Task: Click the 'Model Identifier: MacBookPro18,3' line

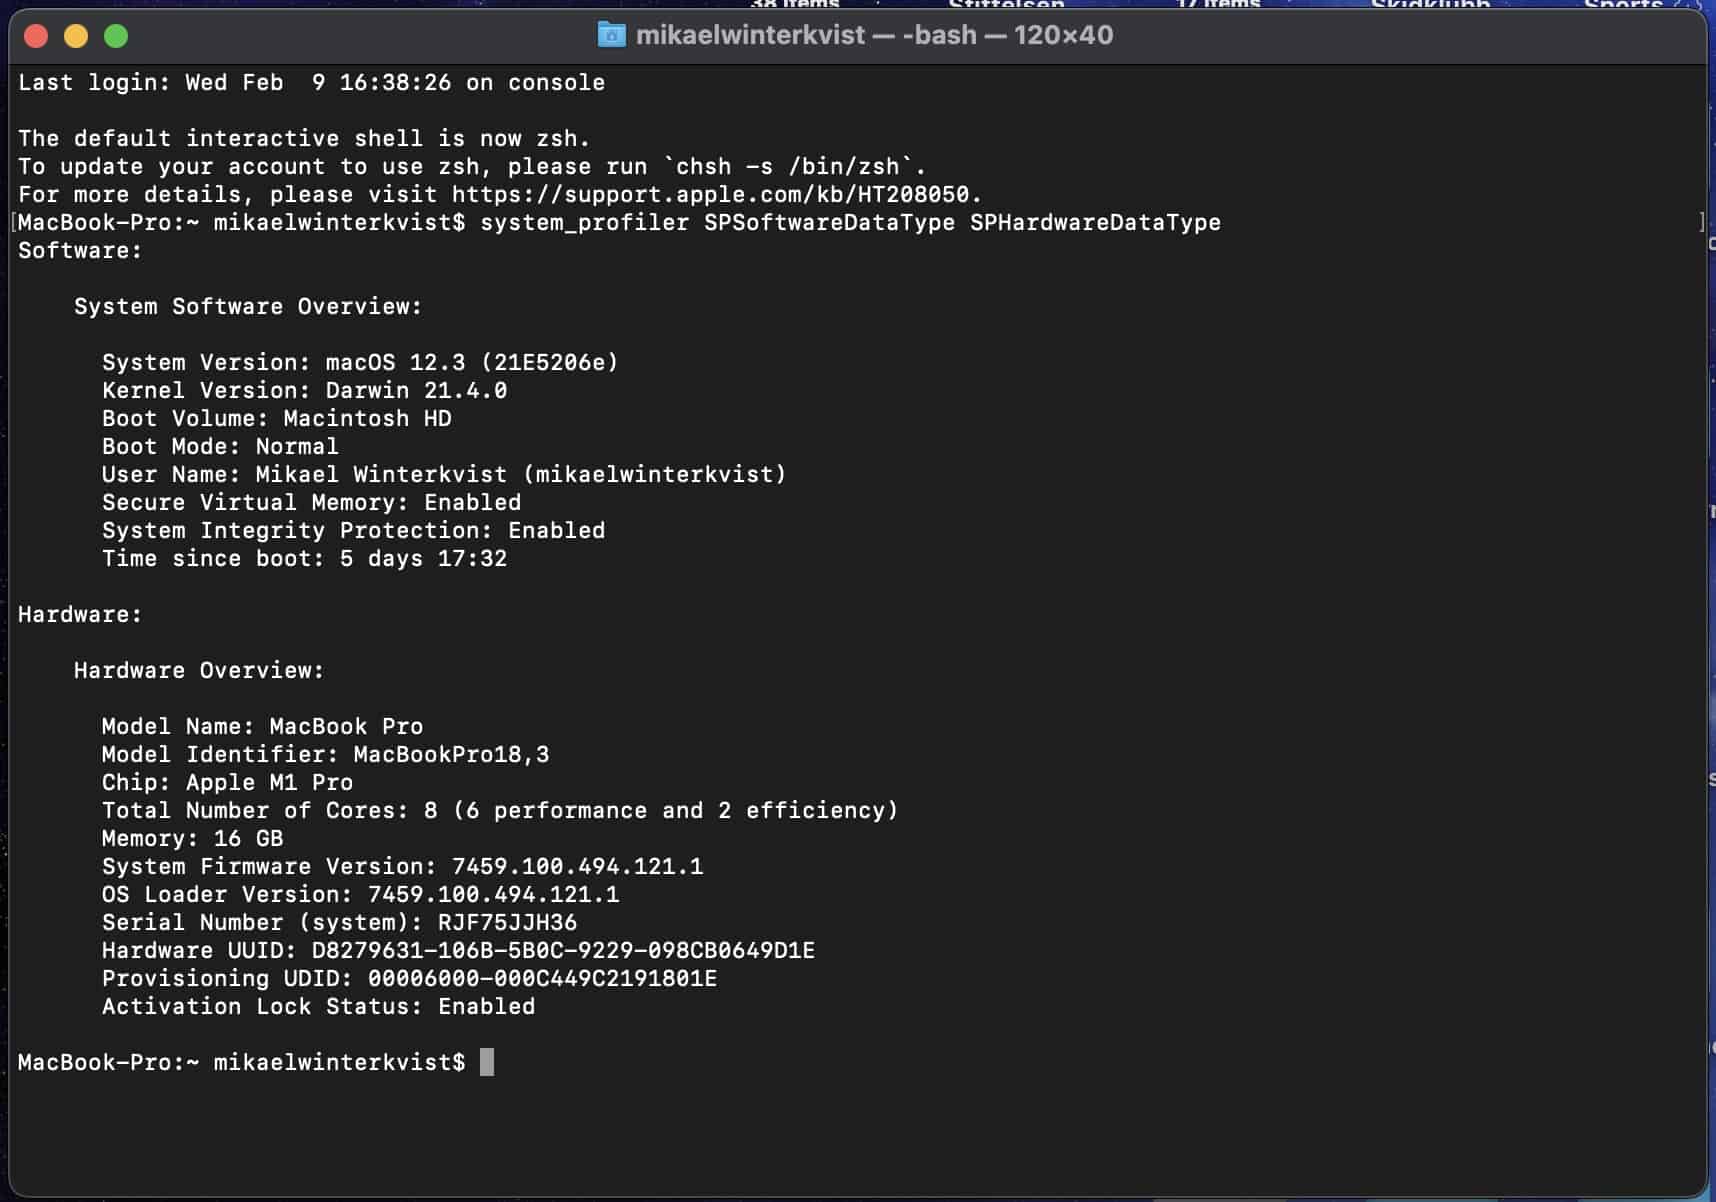Action: [325, 755]
